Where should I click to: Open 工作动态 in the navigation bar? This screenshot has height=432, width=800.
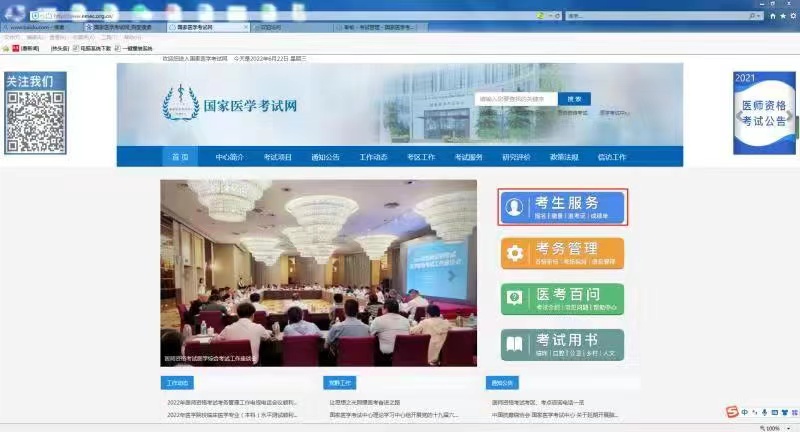pos(373,157)
